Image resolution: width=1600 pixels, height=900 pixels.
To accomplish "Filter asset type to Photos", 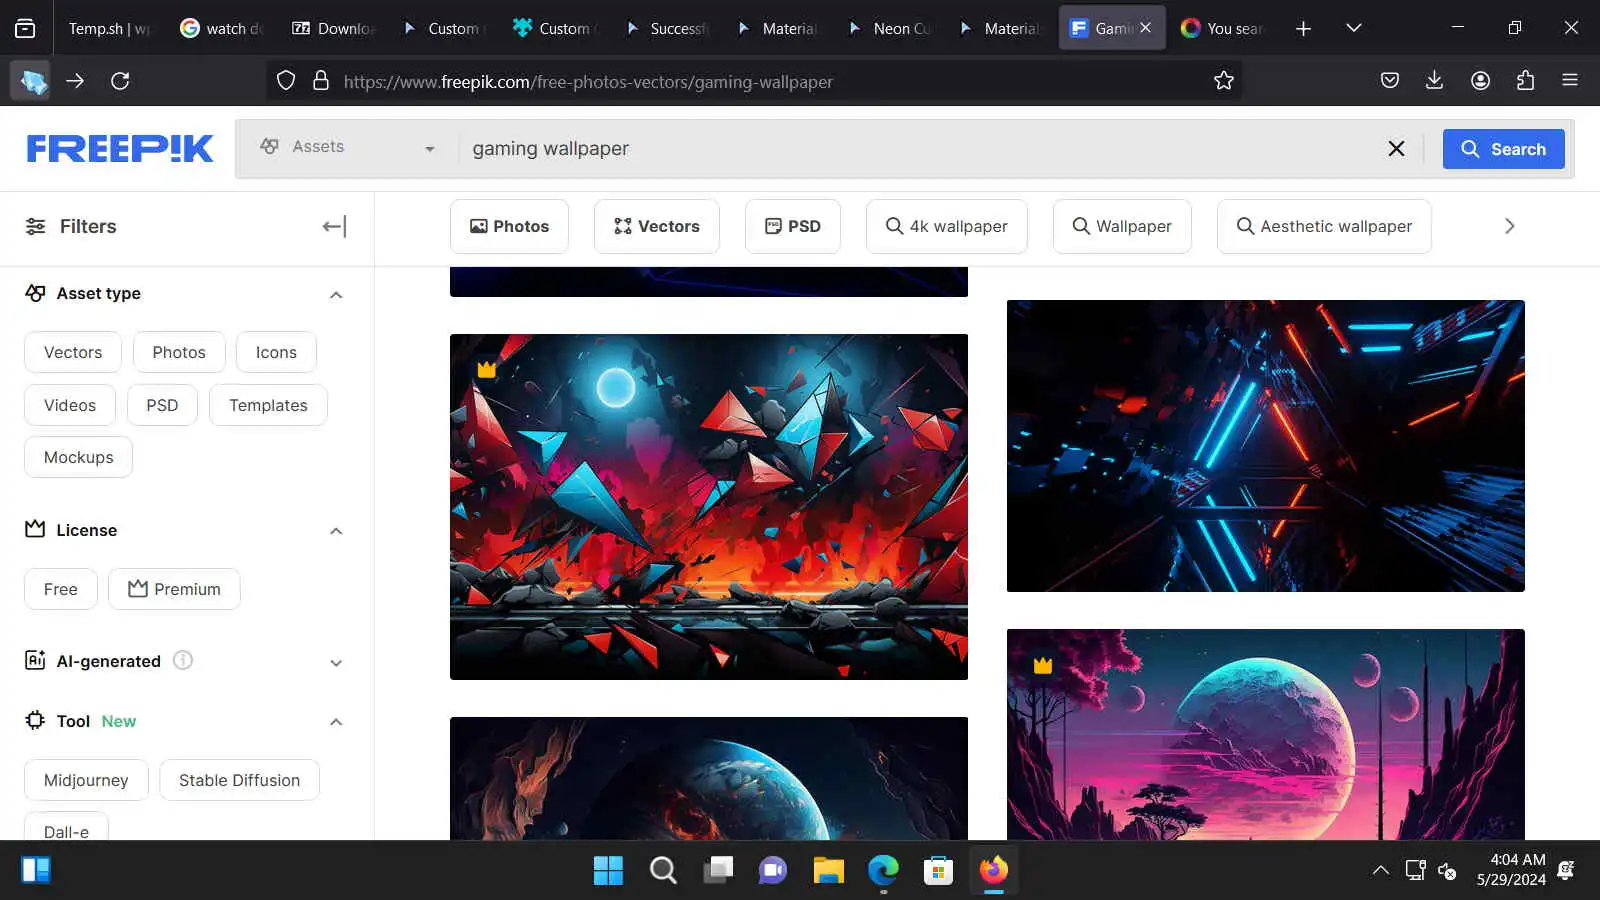I will (x=179, y=352).
